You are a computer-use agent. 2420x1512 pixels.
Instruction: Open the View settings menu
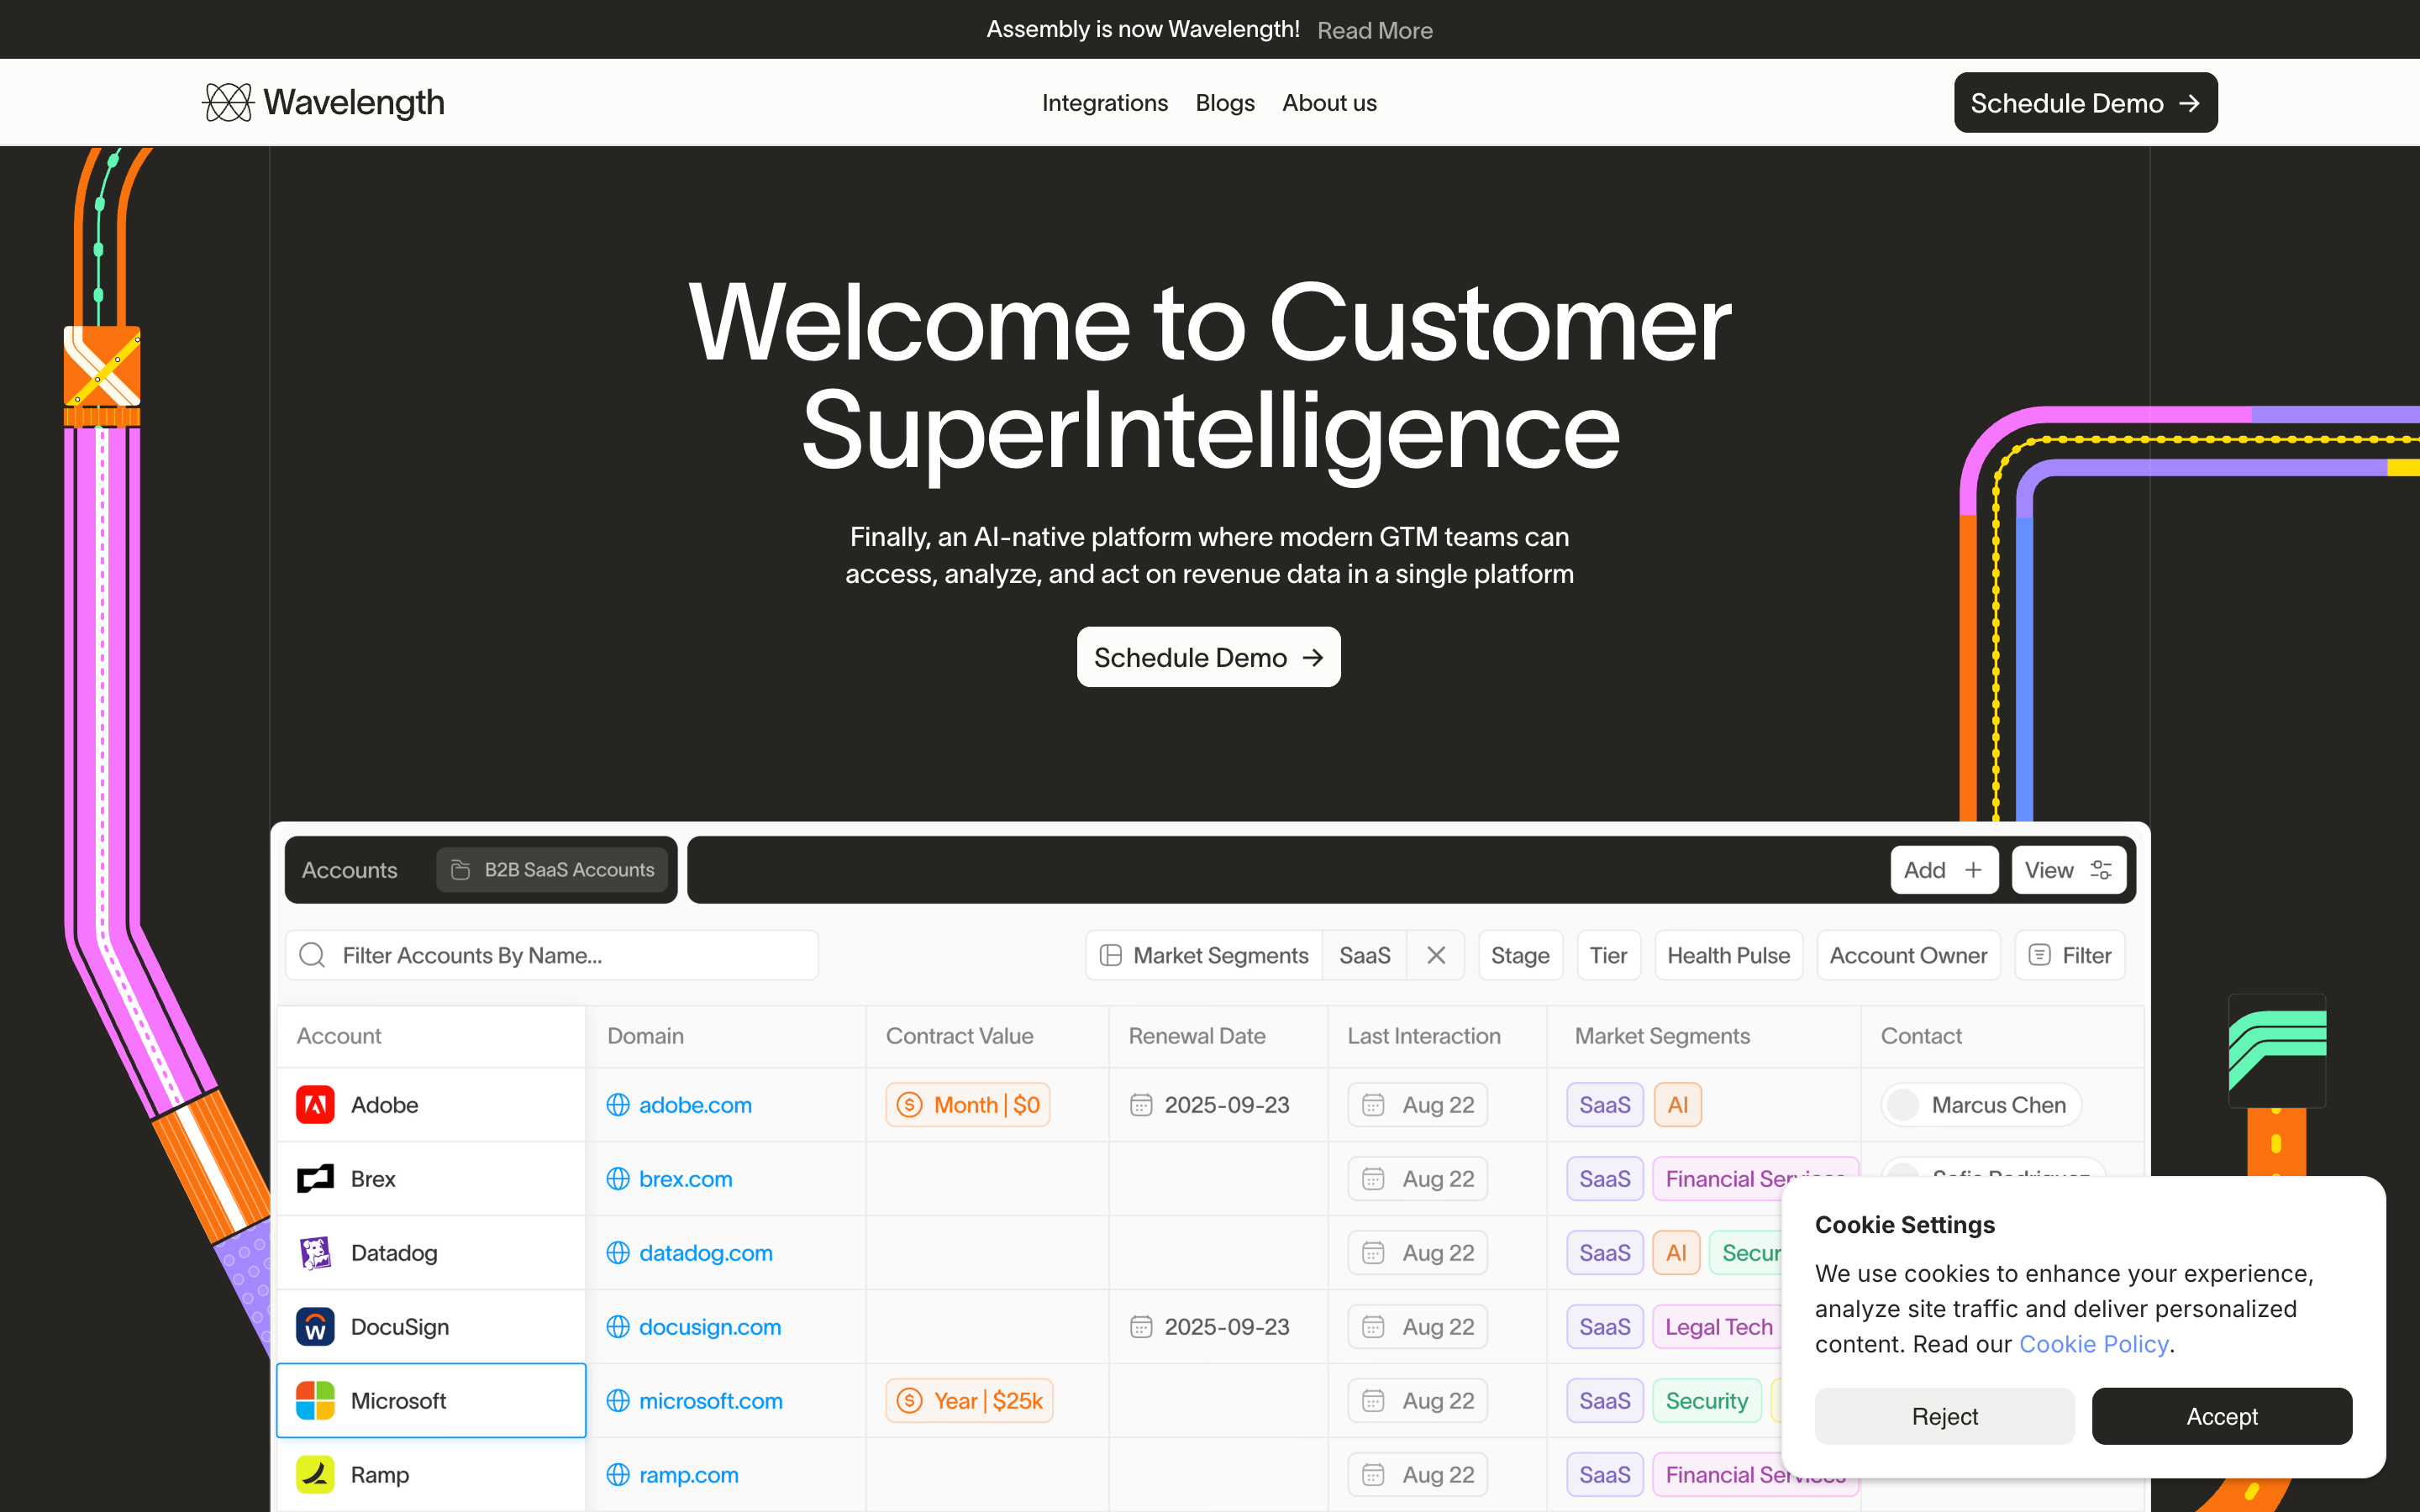[2068, 870]
